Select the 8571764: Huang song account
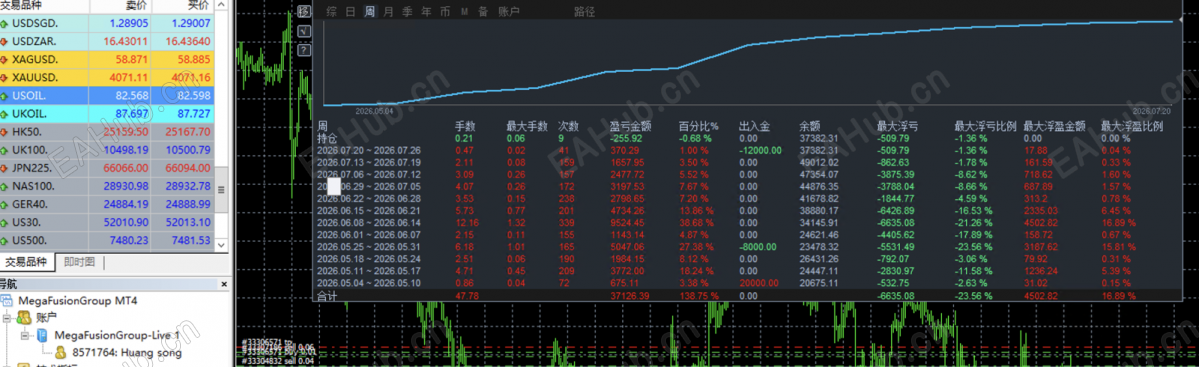This screenshot has height=367, width=1199. click(x=127, y=352)
